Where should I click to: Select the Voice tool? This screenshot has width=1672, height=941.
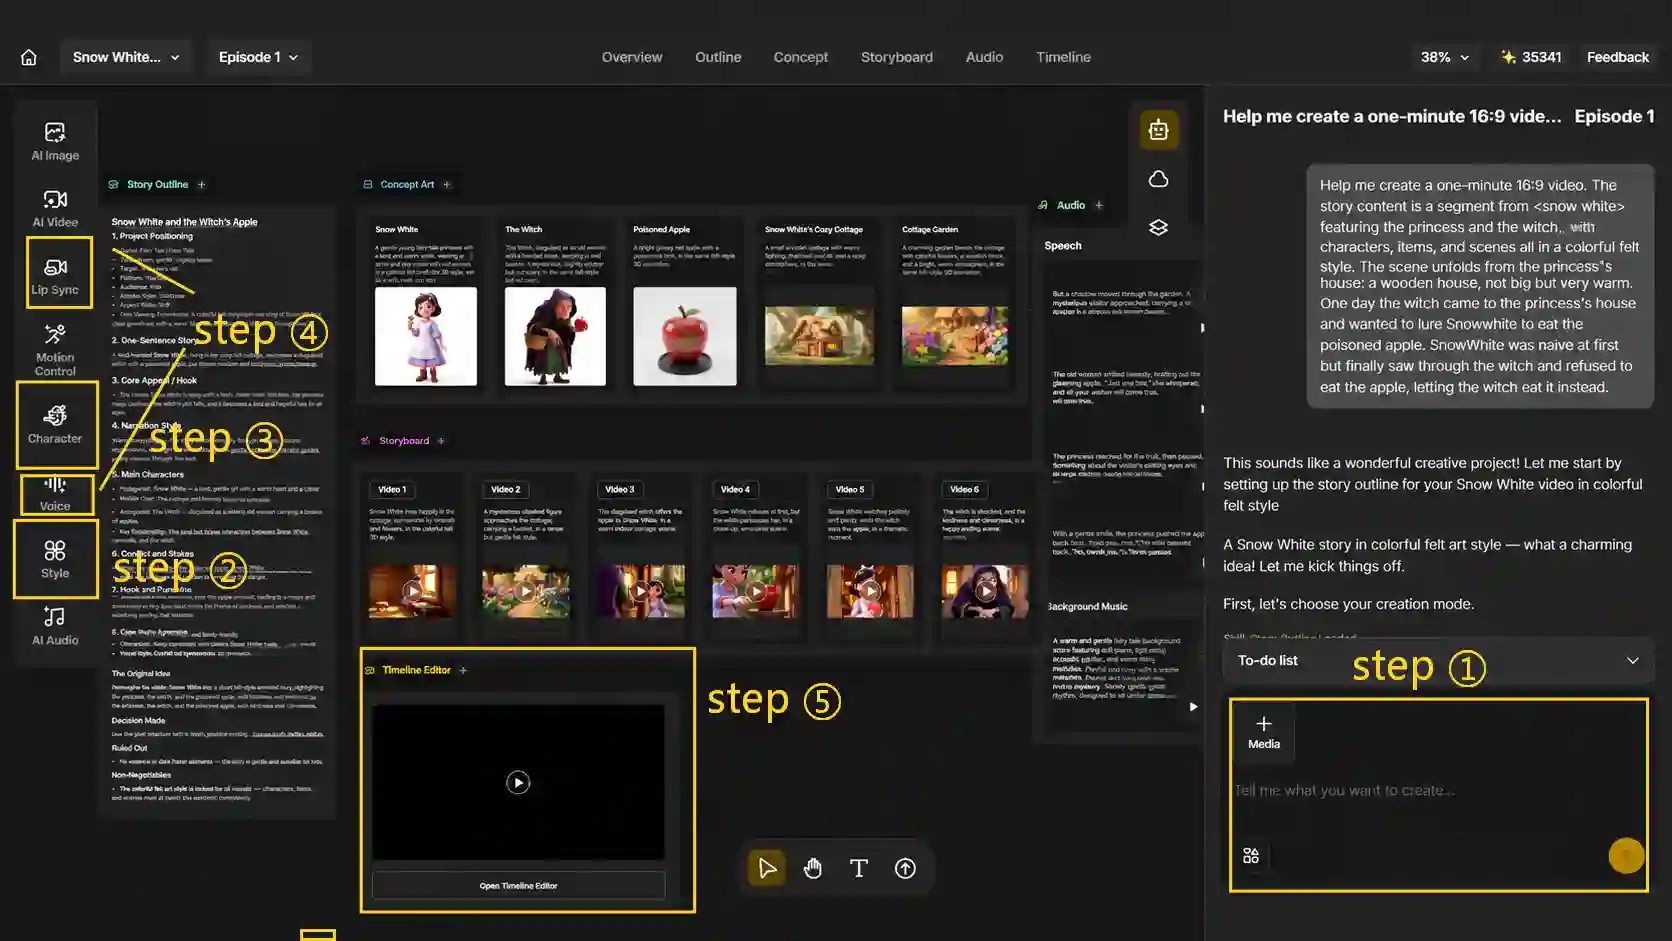tap(55, 494)
